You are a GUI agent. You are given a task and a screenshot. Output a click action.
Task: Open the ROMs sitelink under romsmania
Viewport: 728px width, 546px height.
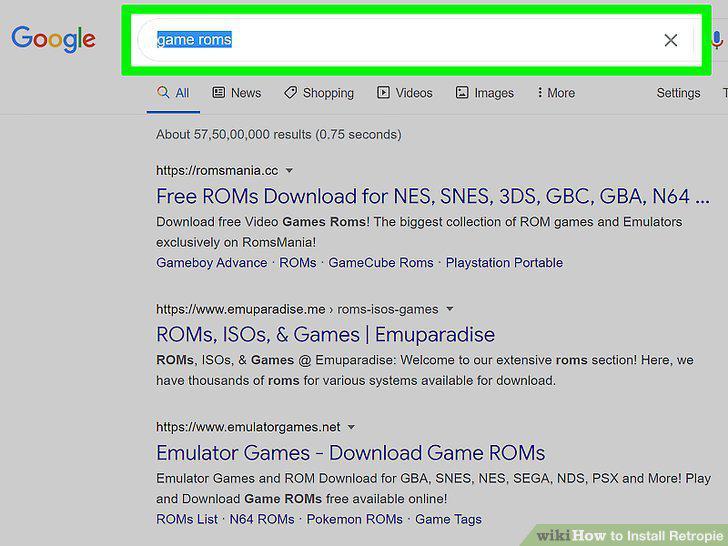298,263
